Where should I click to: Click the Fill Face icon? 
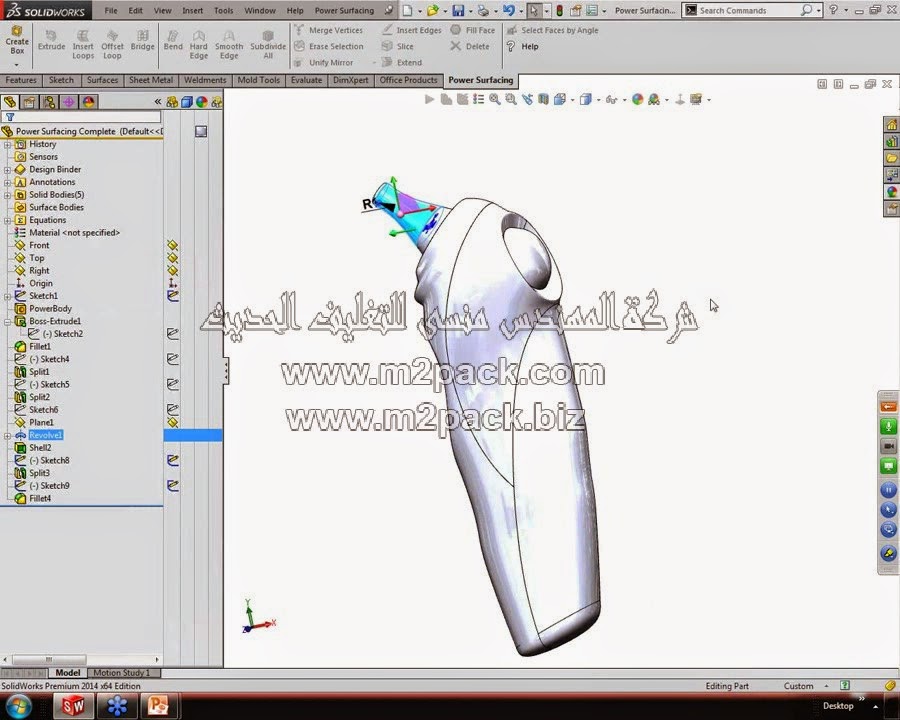[x=455, y=30]
